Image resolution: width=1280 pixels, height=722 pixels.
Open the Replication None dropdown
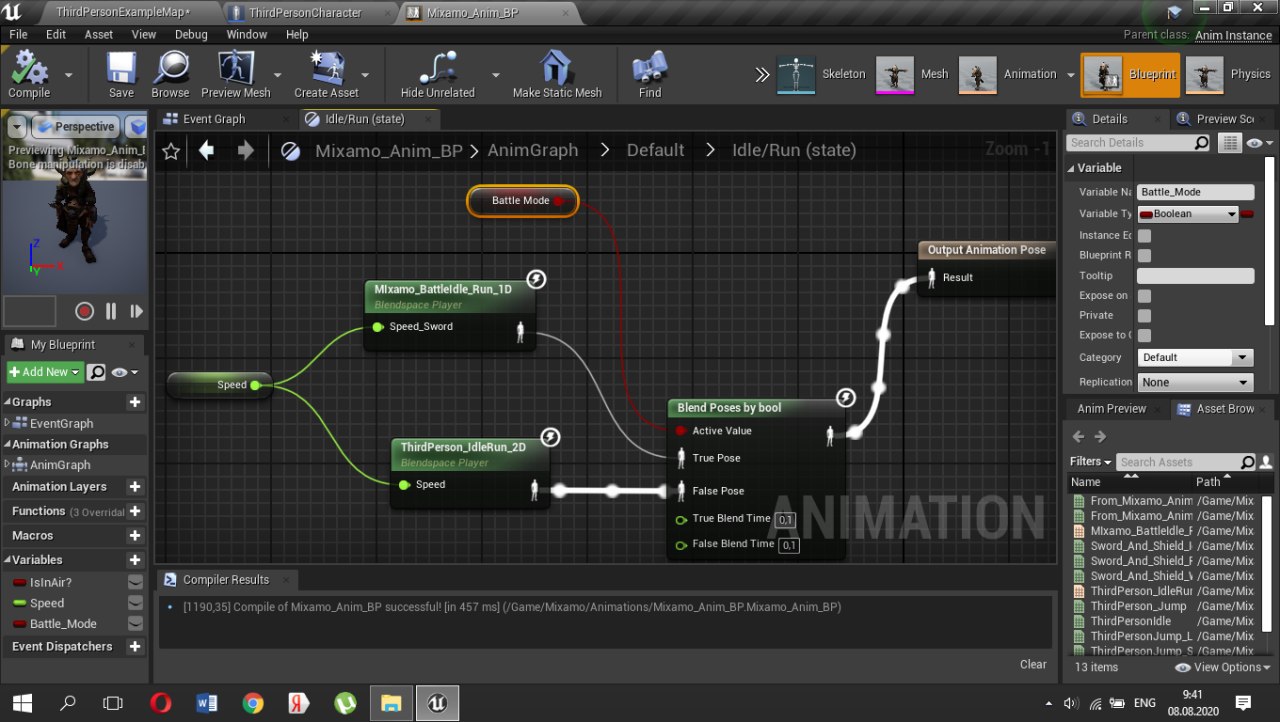(1195, 382)
